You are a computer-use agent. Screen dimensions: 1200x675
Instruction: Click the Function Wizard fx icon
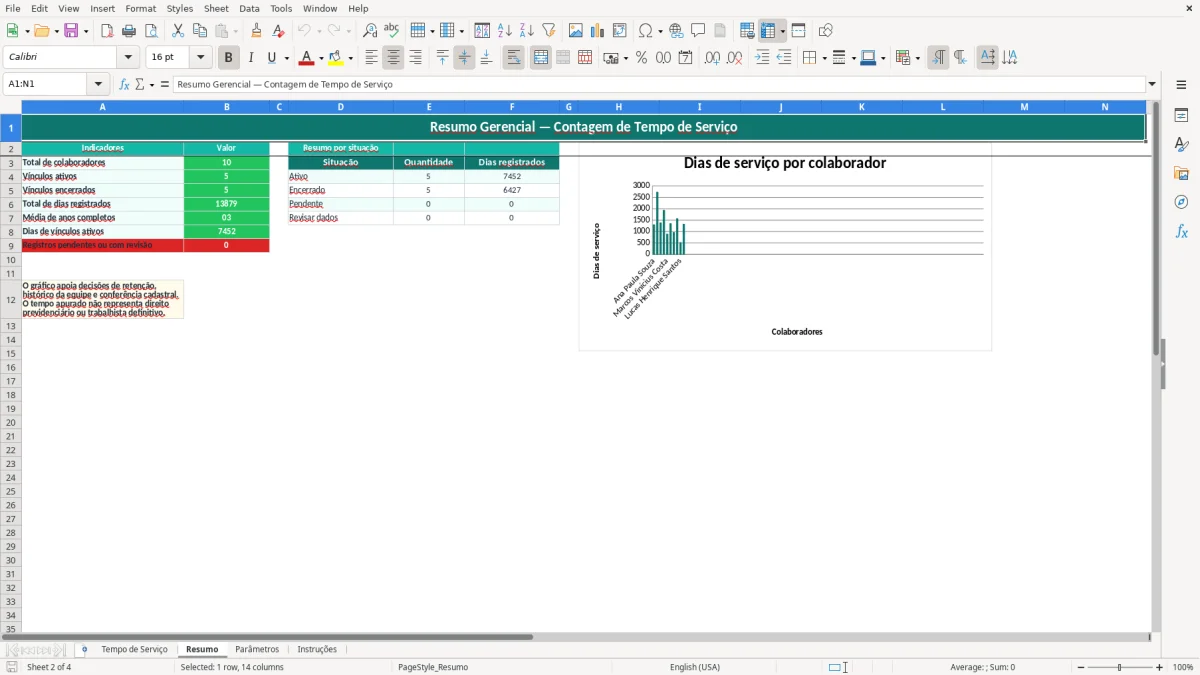pyautogui.click(x=124, y=85)
